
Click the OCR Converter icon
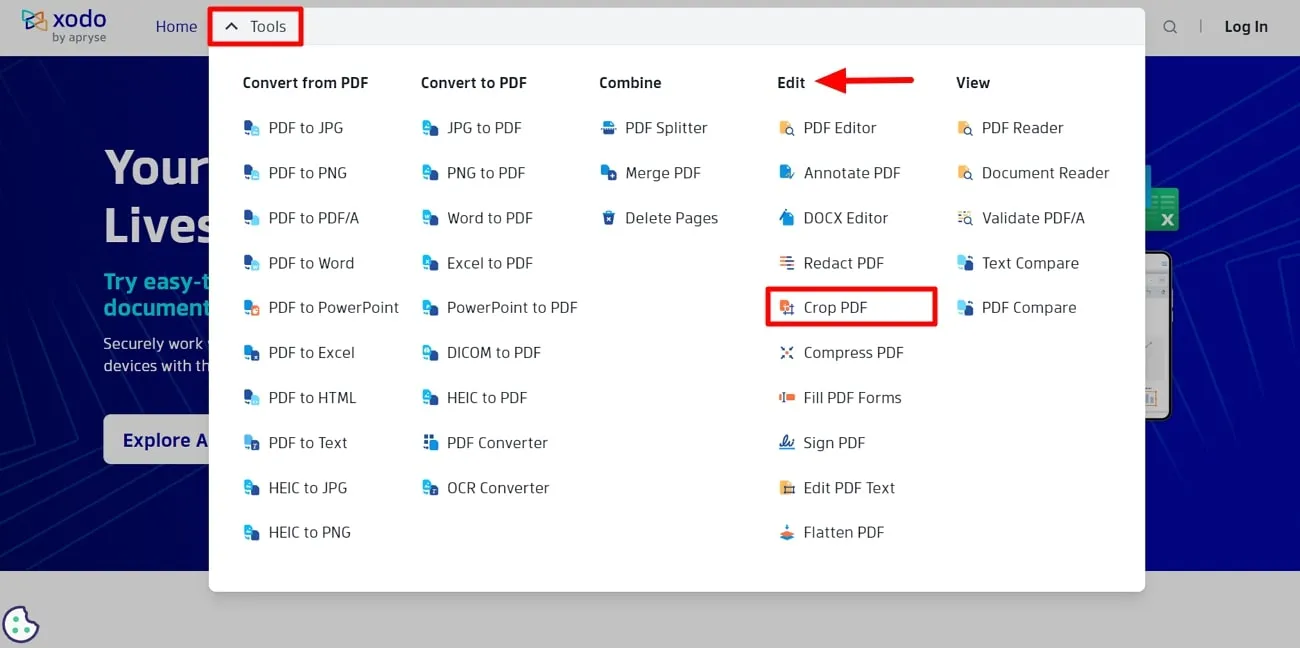pos(430,487)
